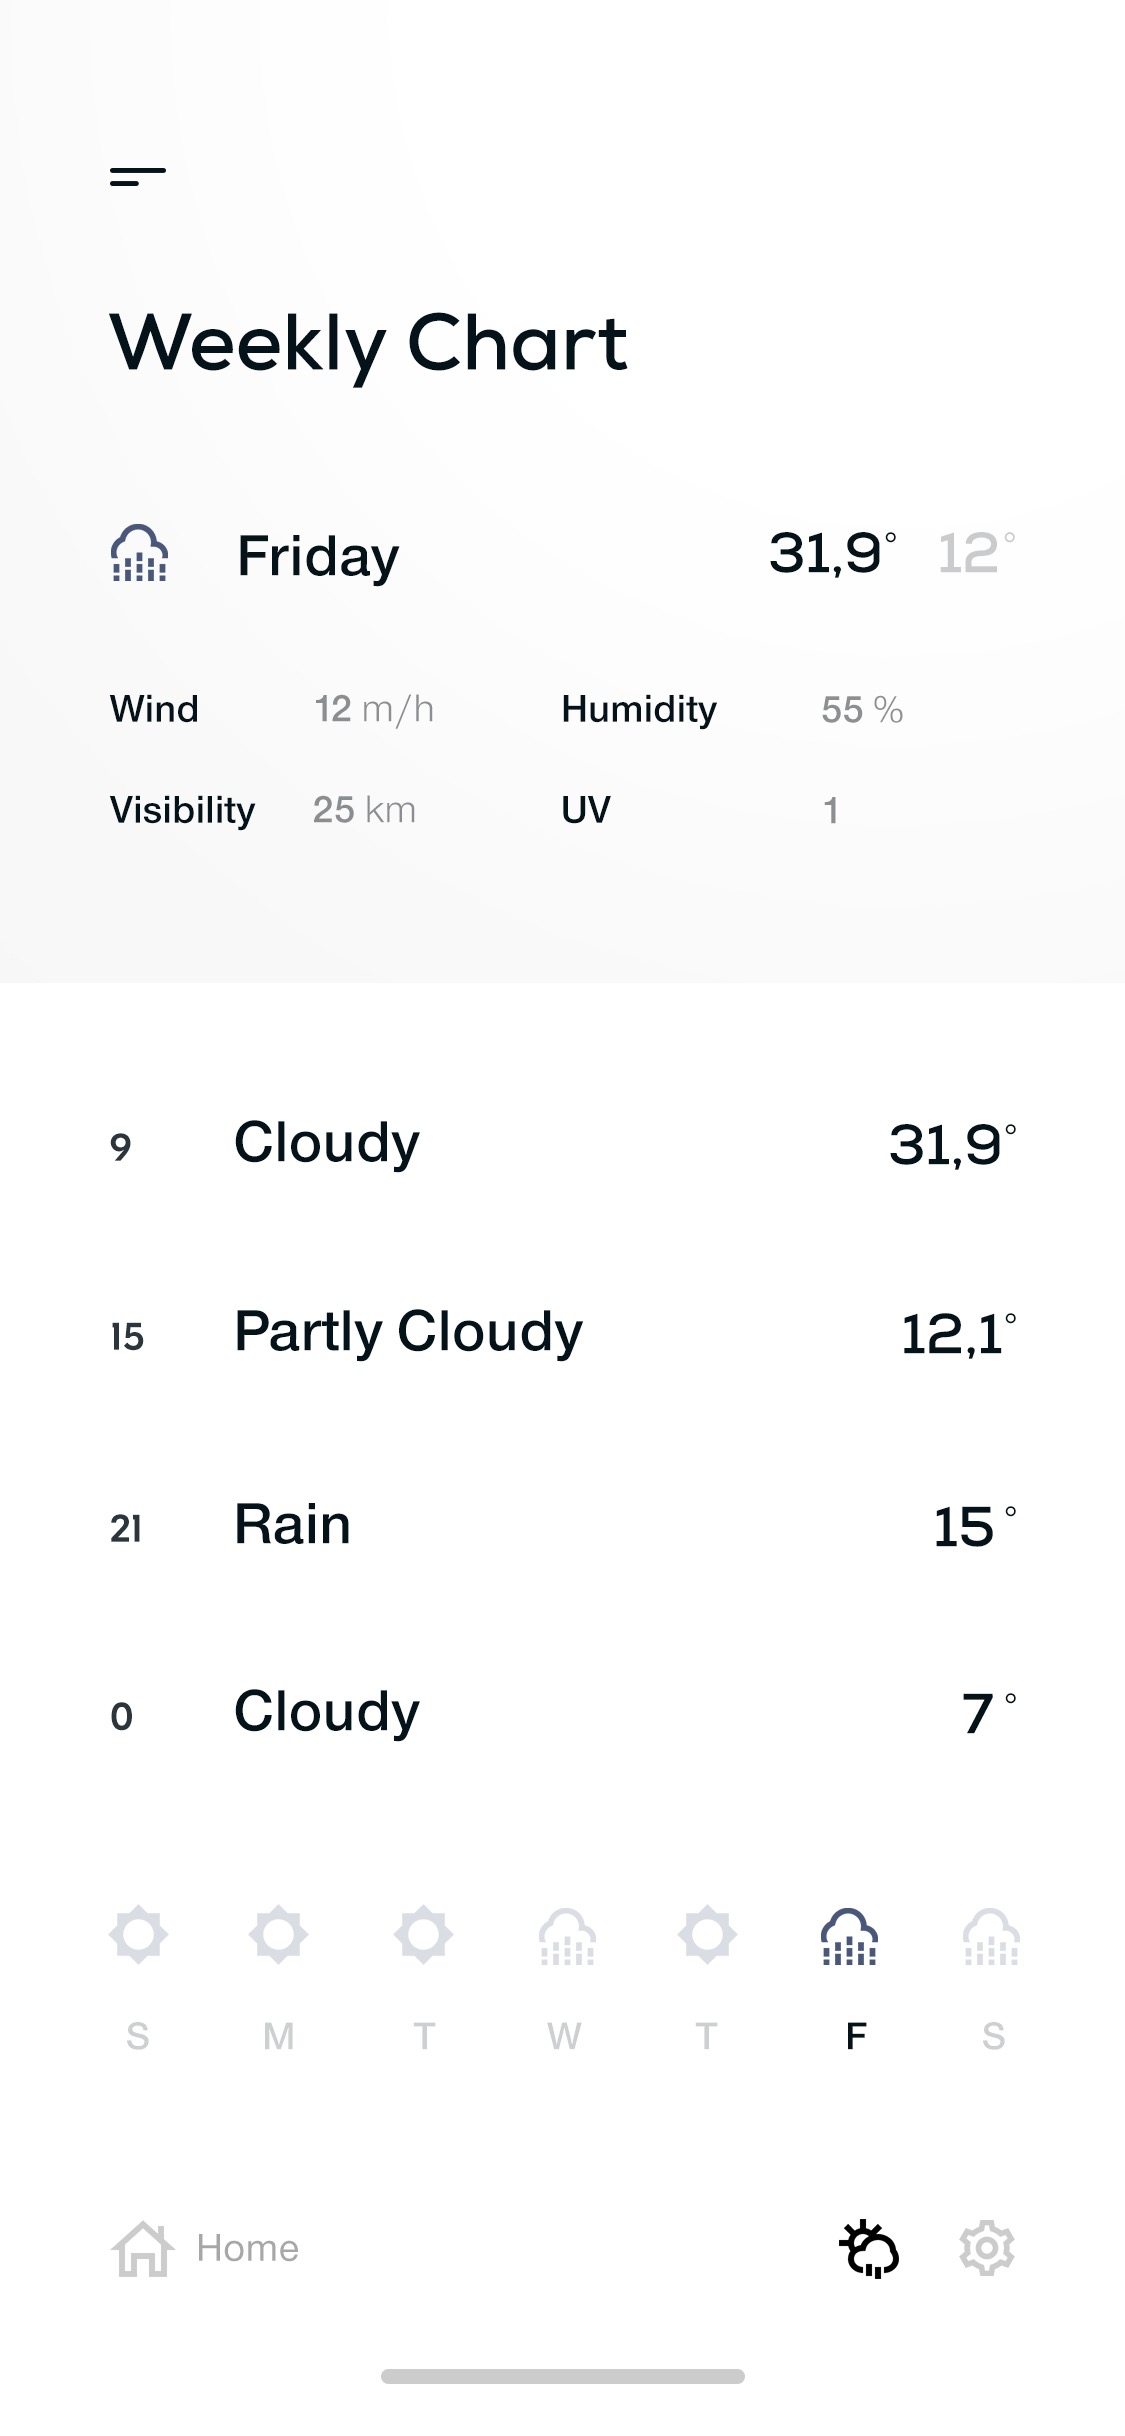
Task: Tap the Friday high temperature 31,9
Action: click(x=832, y=553)
